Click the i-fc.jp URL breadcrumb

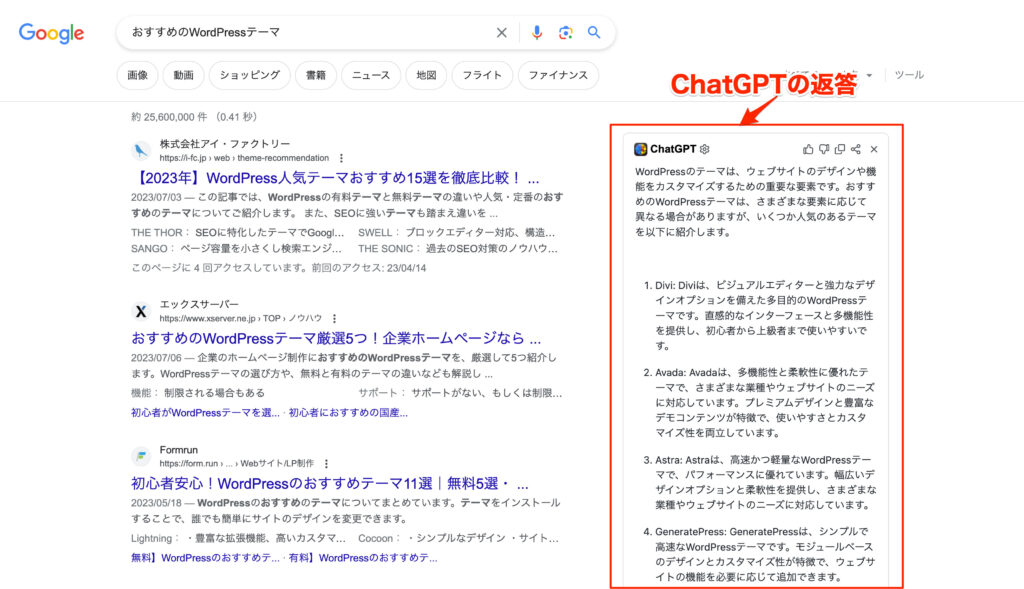click(x=244, y=158)
